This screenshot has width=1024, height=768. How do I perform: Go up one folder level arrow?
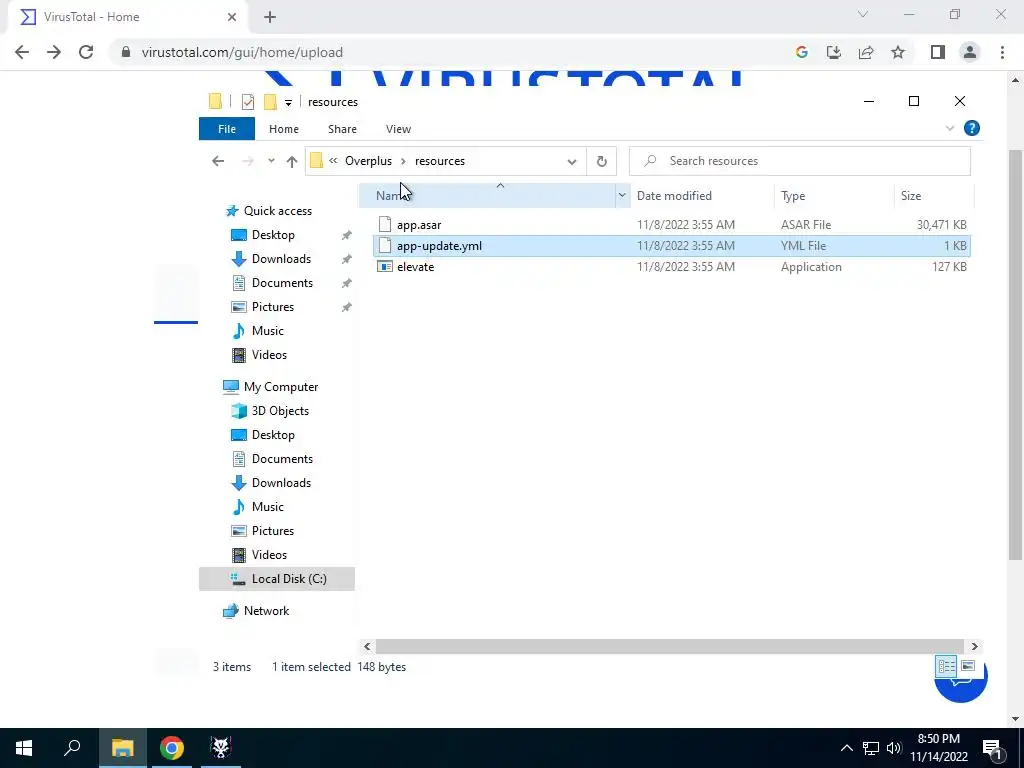pos(292,161)
